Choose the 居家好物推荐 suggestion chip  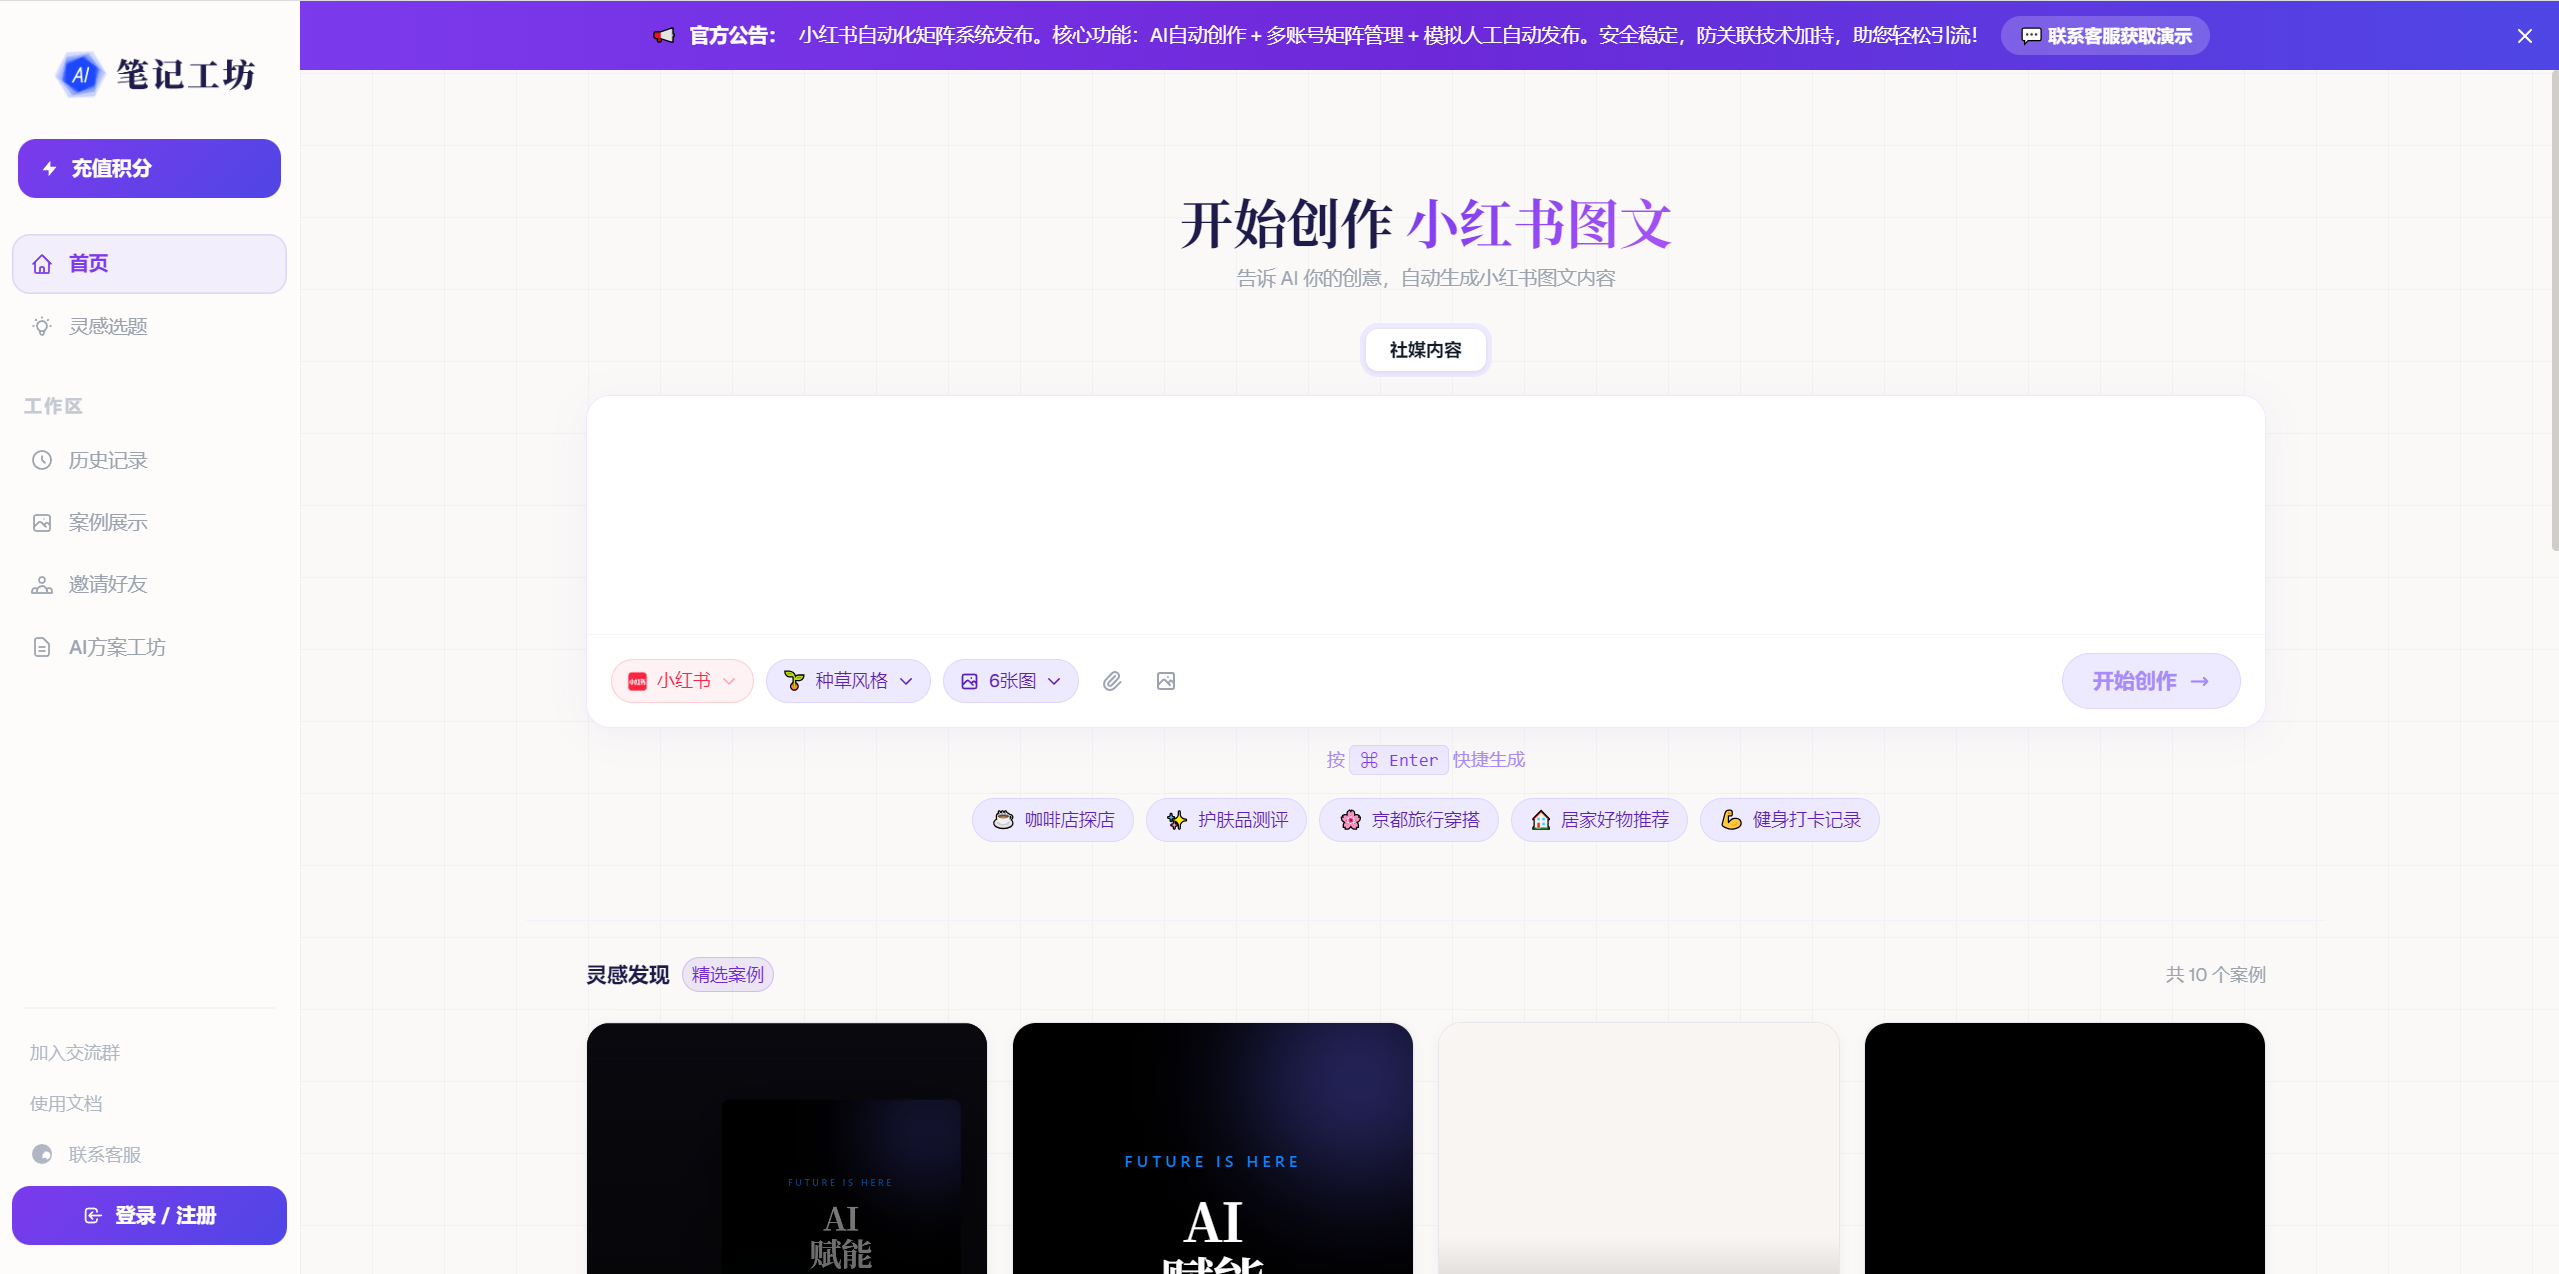[x=1599, y=820]
